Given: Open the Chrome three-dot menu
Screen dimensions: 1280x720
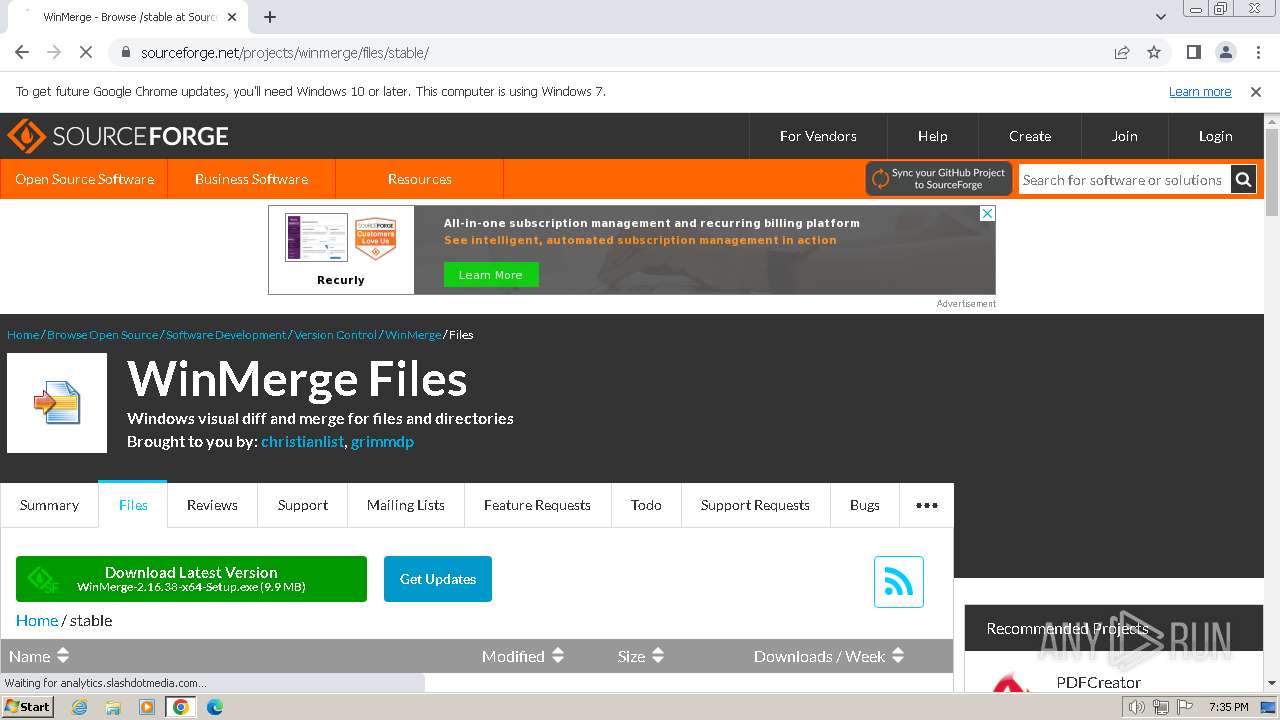Looking at the screenshot, I should coord(1257,52).
